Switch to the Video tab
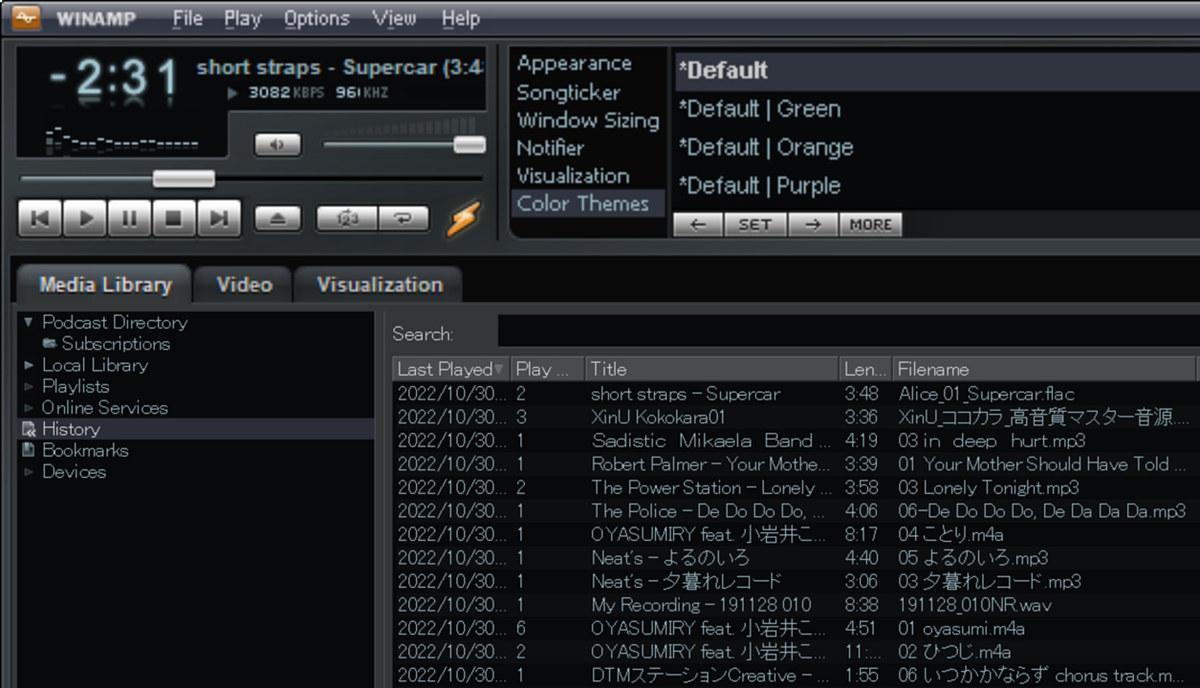 244,284
